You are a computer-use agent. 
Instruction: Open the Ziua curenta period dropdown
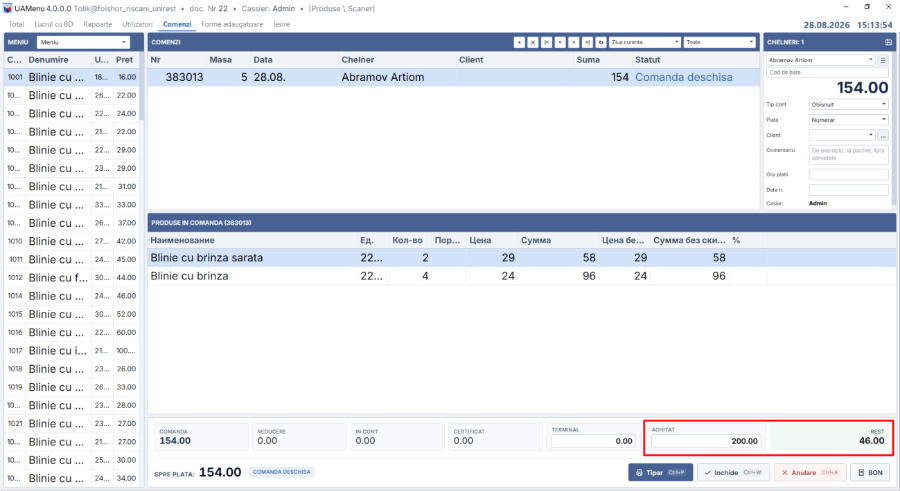coord(645,42)
